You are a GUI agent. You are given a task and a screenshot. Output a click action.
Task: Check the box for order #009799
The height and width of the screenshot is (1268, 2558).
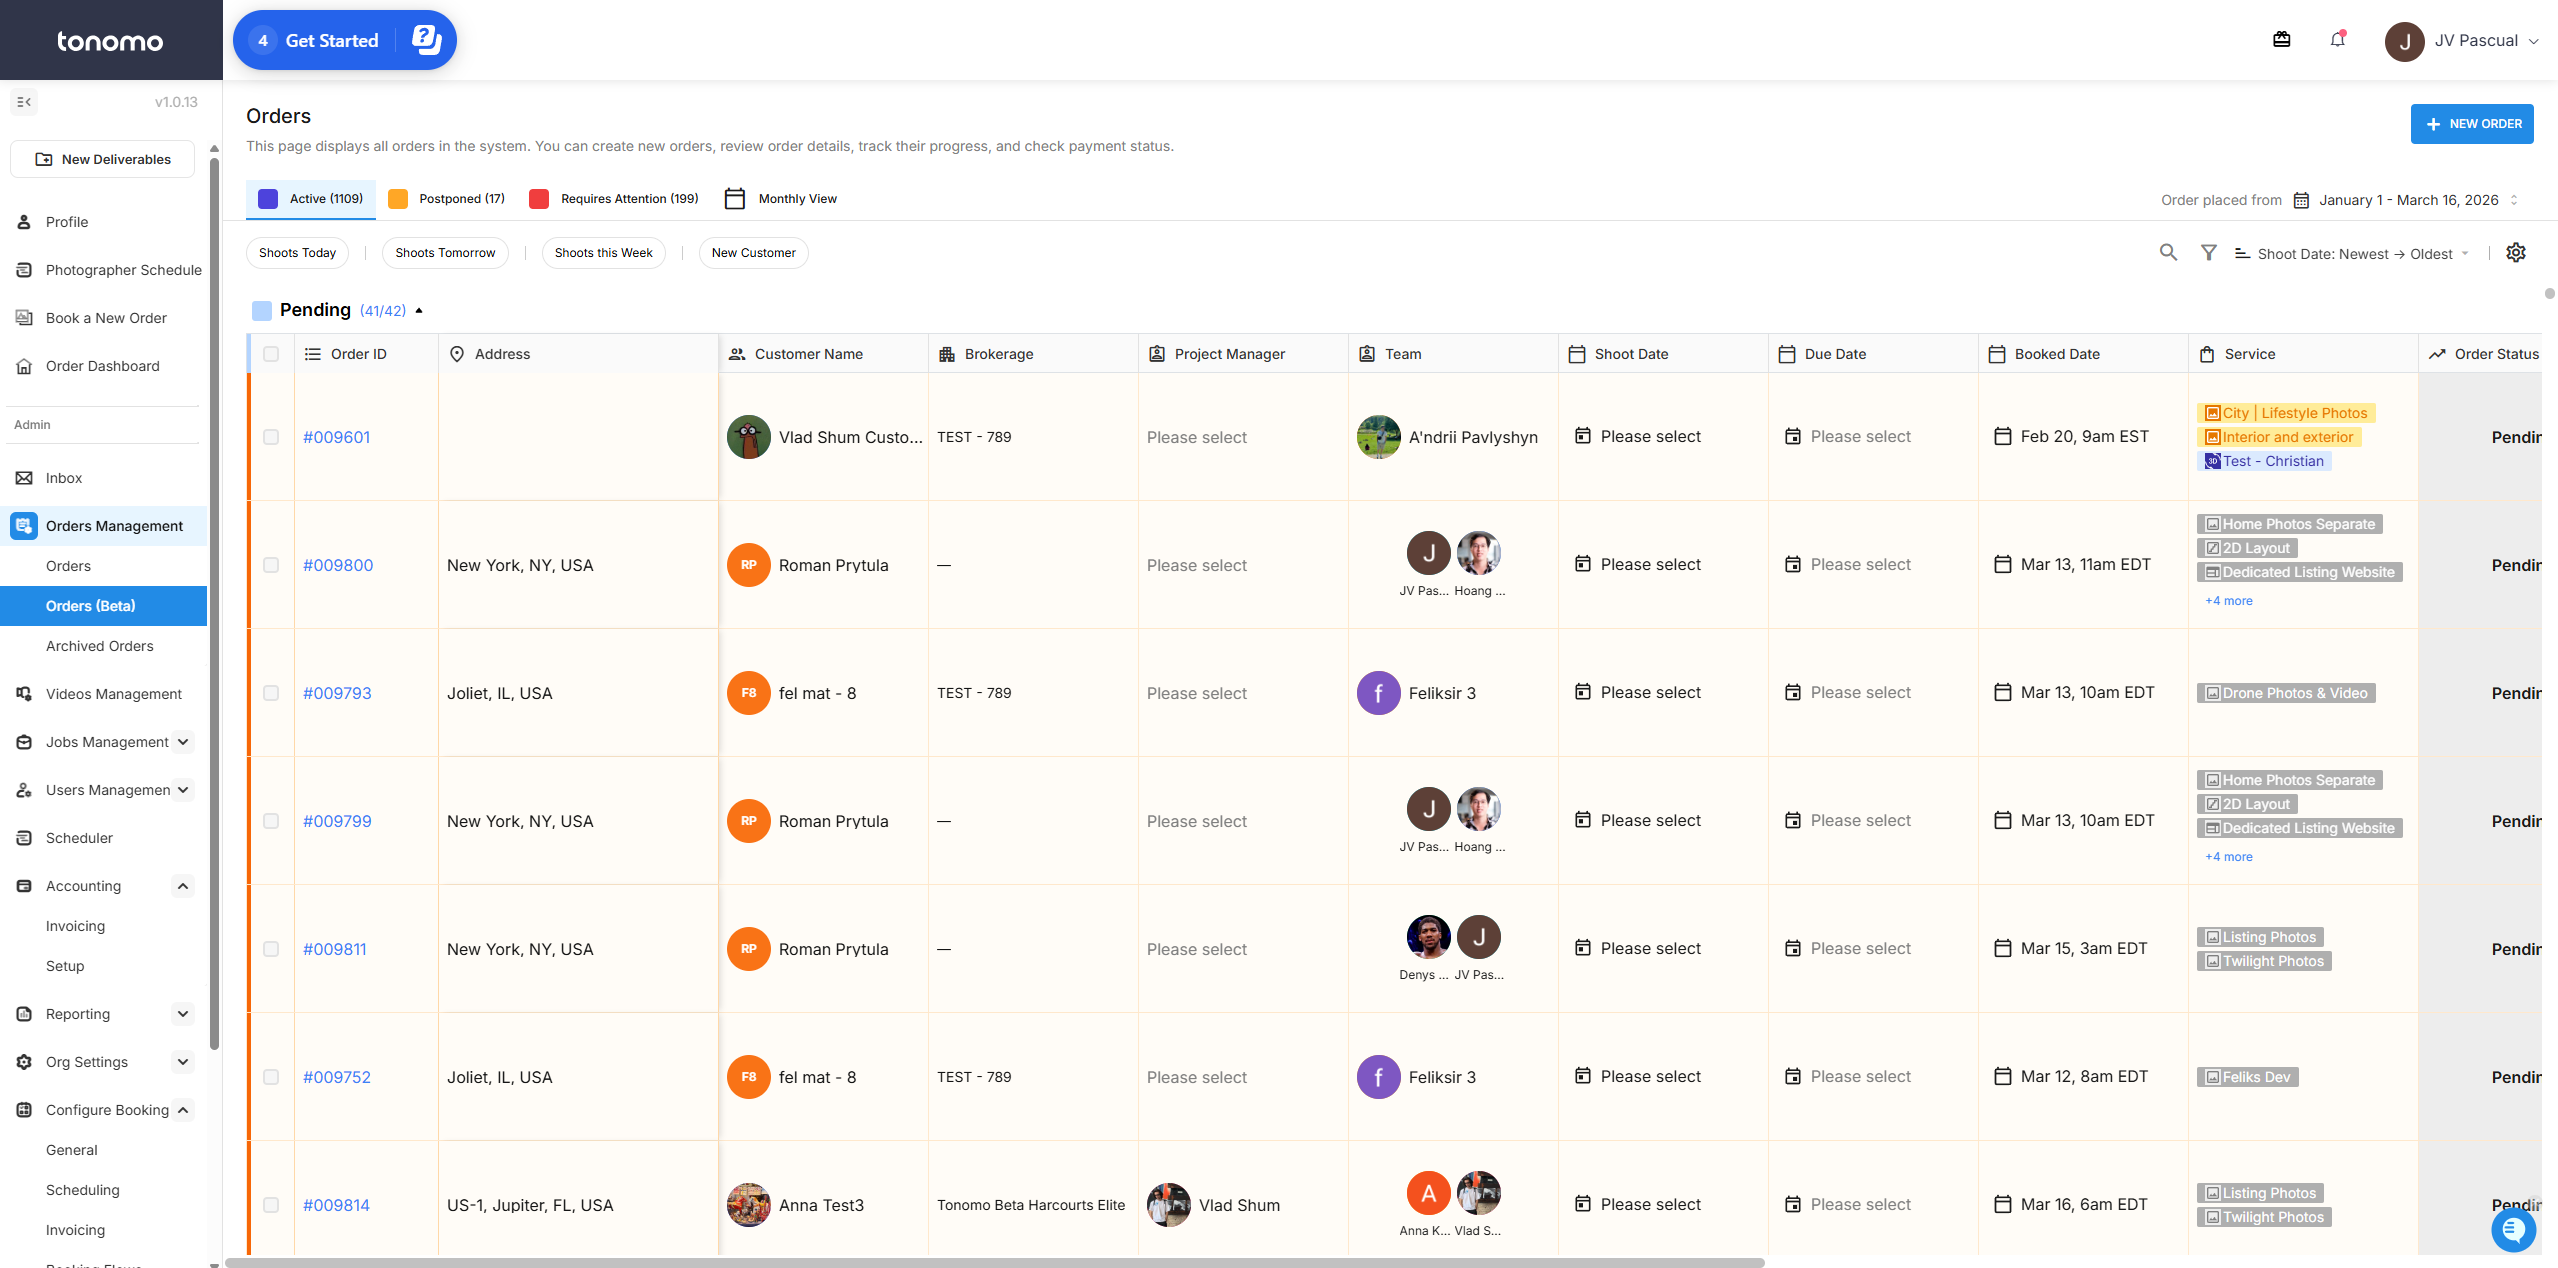271,821
